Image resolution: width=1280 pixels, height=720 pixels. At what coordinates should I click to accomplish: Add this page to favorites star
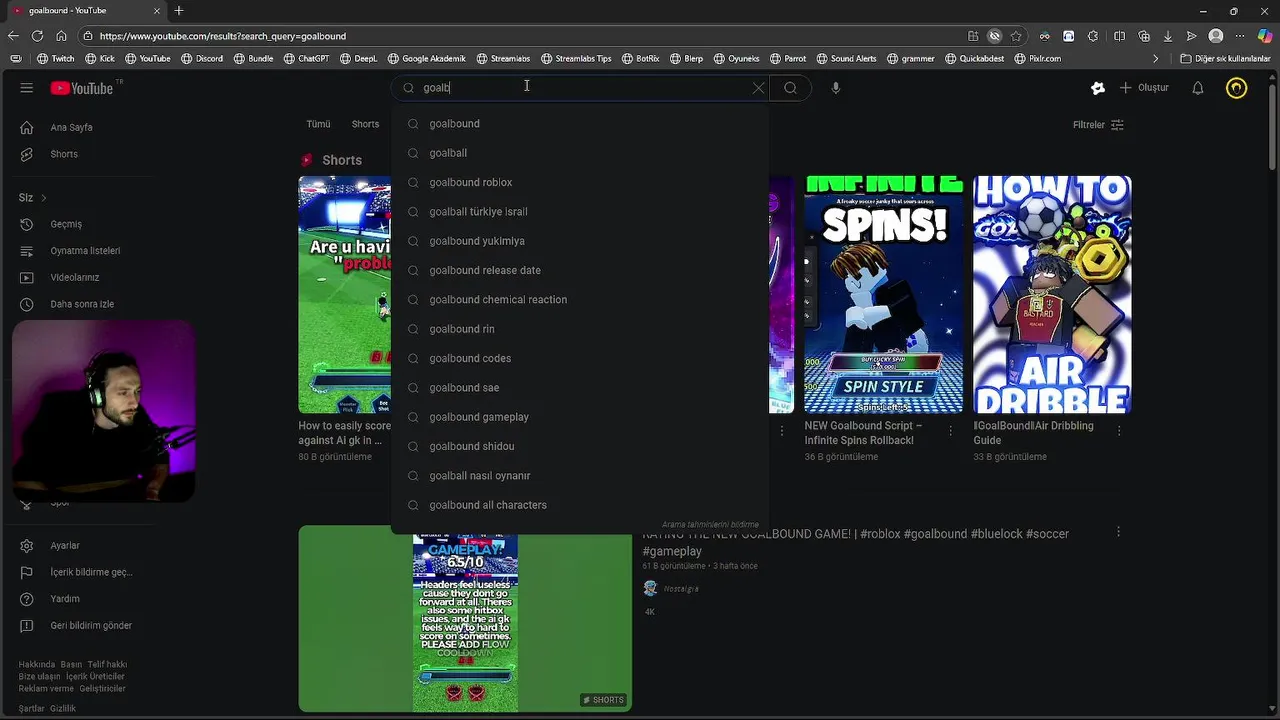[x=1016, y=36]
